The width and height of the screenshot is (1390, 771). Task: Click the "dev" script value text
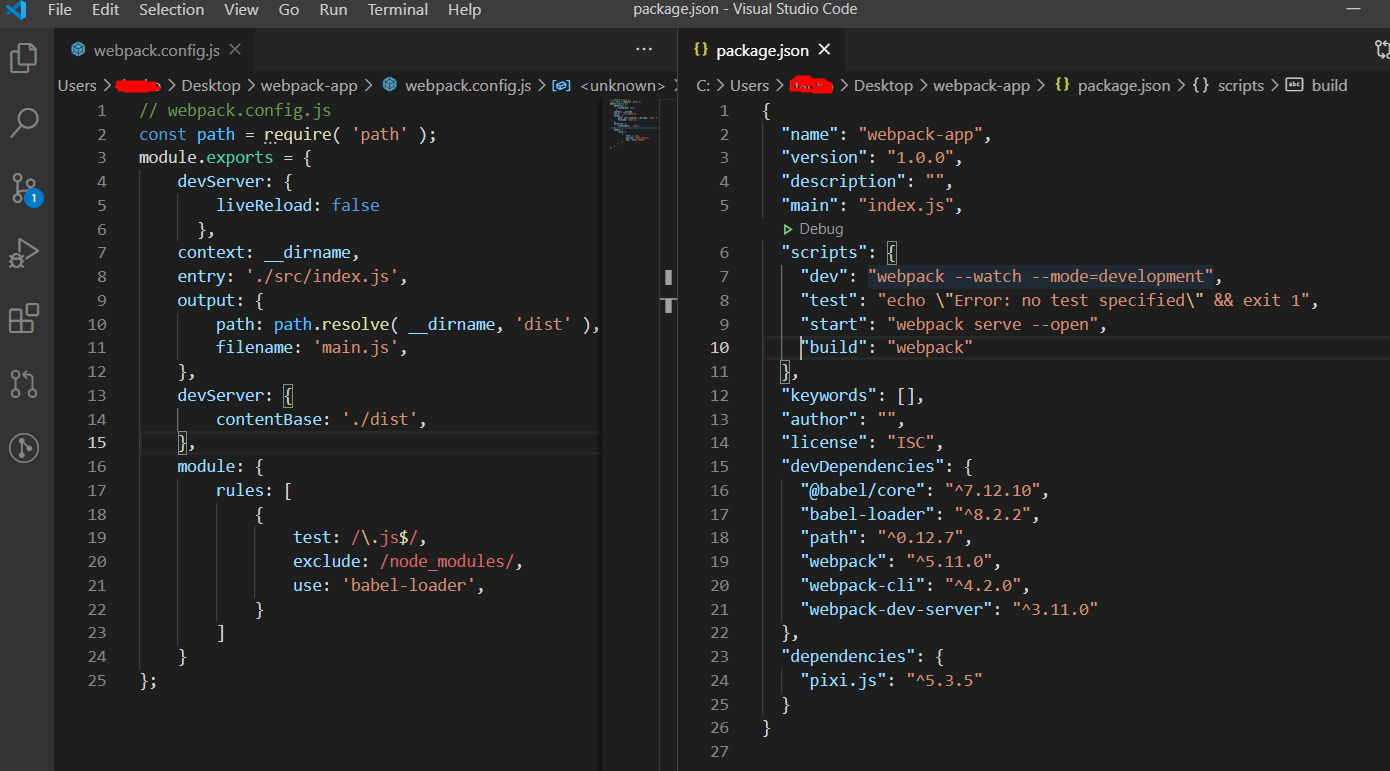coord(1040,277)
